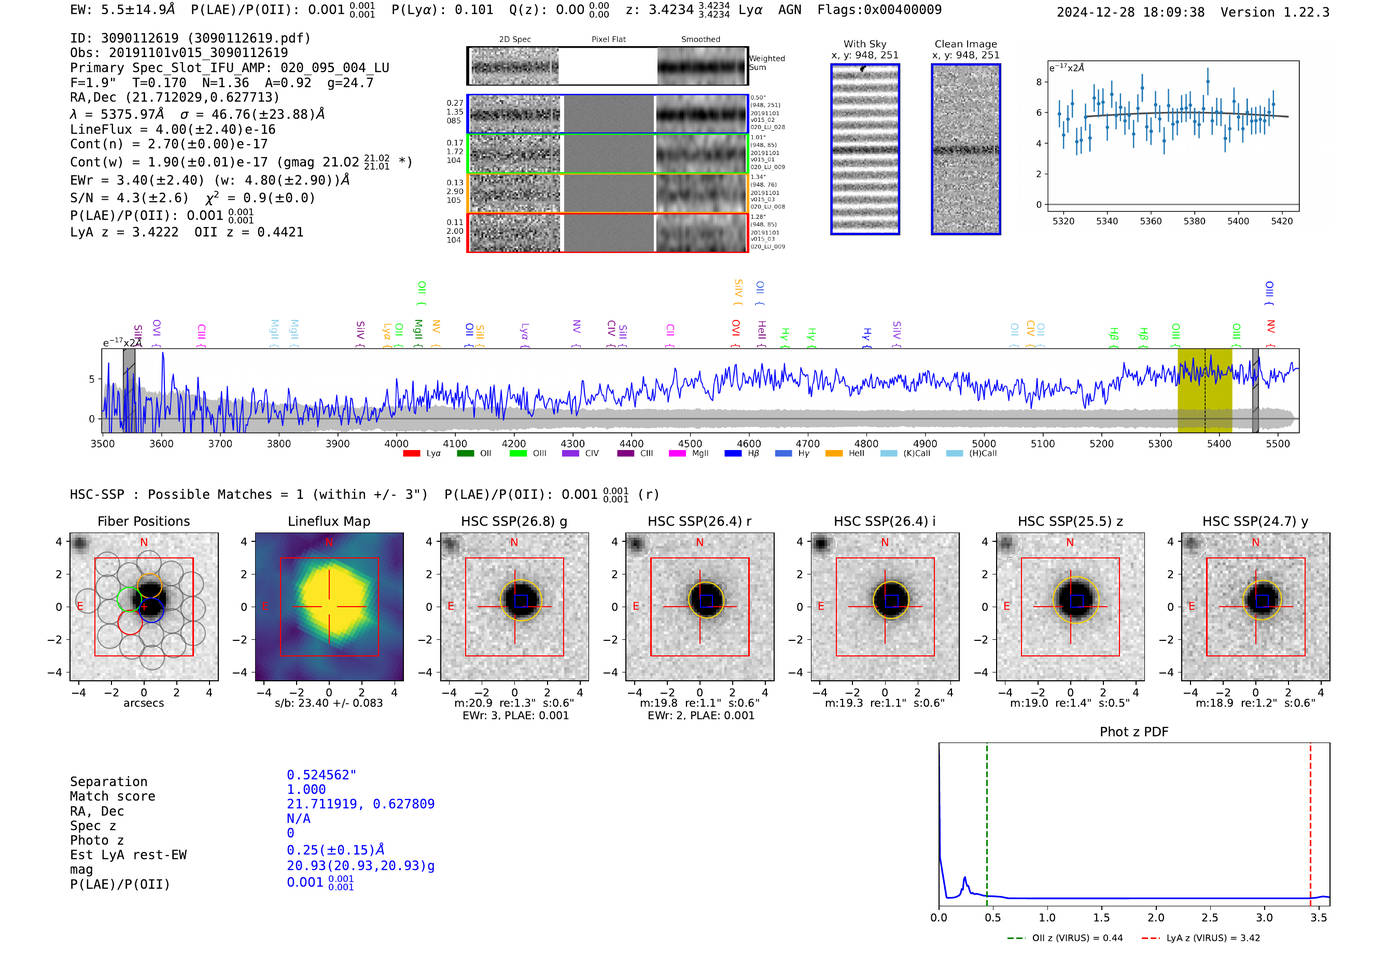Select the red-bordered fiber spectrum row
Screen dimensions: 1400x953
point(607,232)
